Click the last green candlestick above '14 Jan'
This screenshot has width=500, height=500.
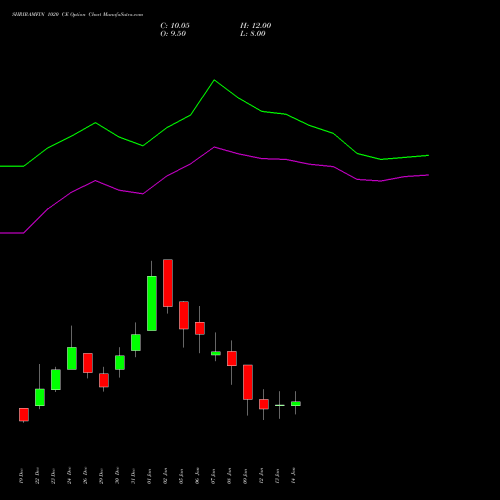296,403
